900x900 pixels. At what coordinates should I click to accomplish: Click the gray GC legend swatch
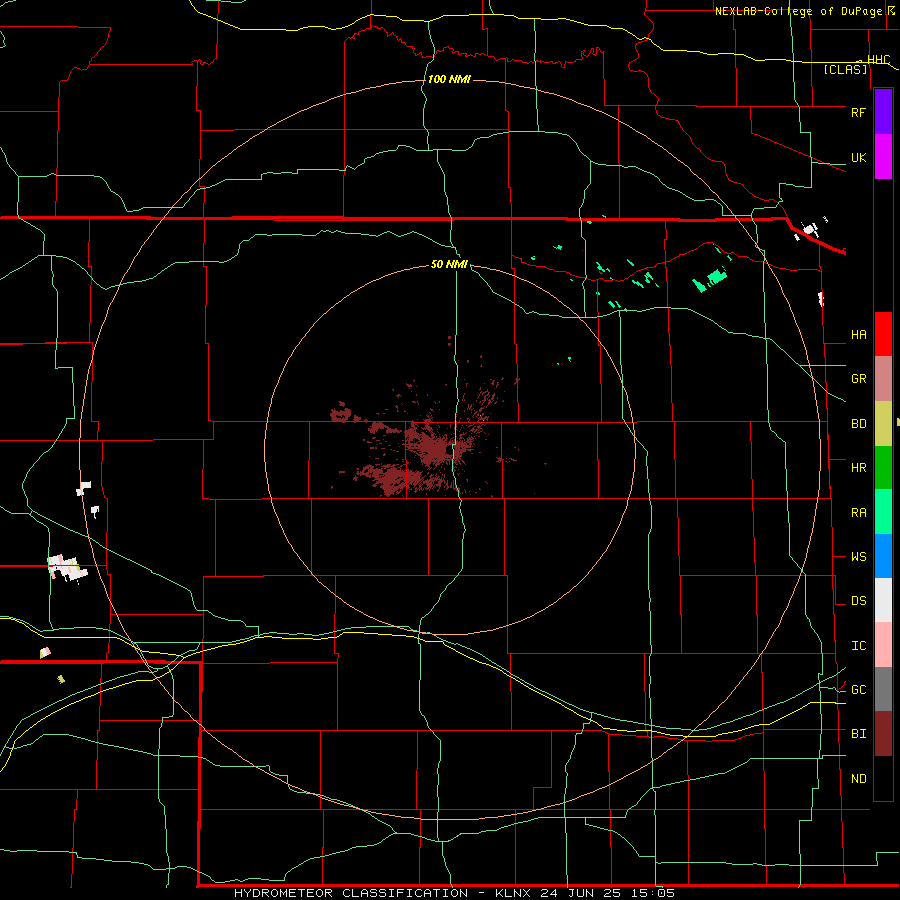pyautogui.click(x=883, y=689)
